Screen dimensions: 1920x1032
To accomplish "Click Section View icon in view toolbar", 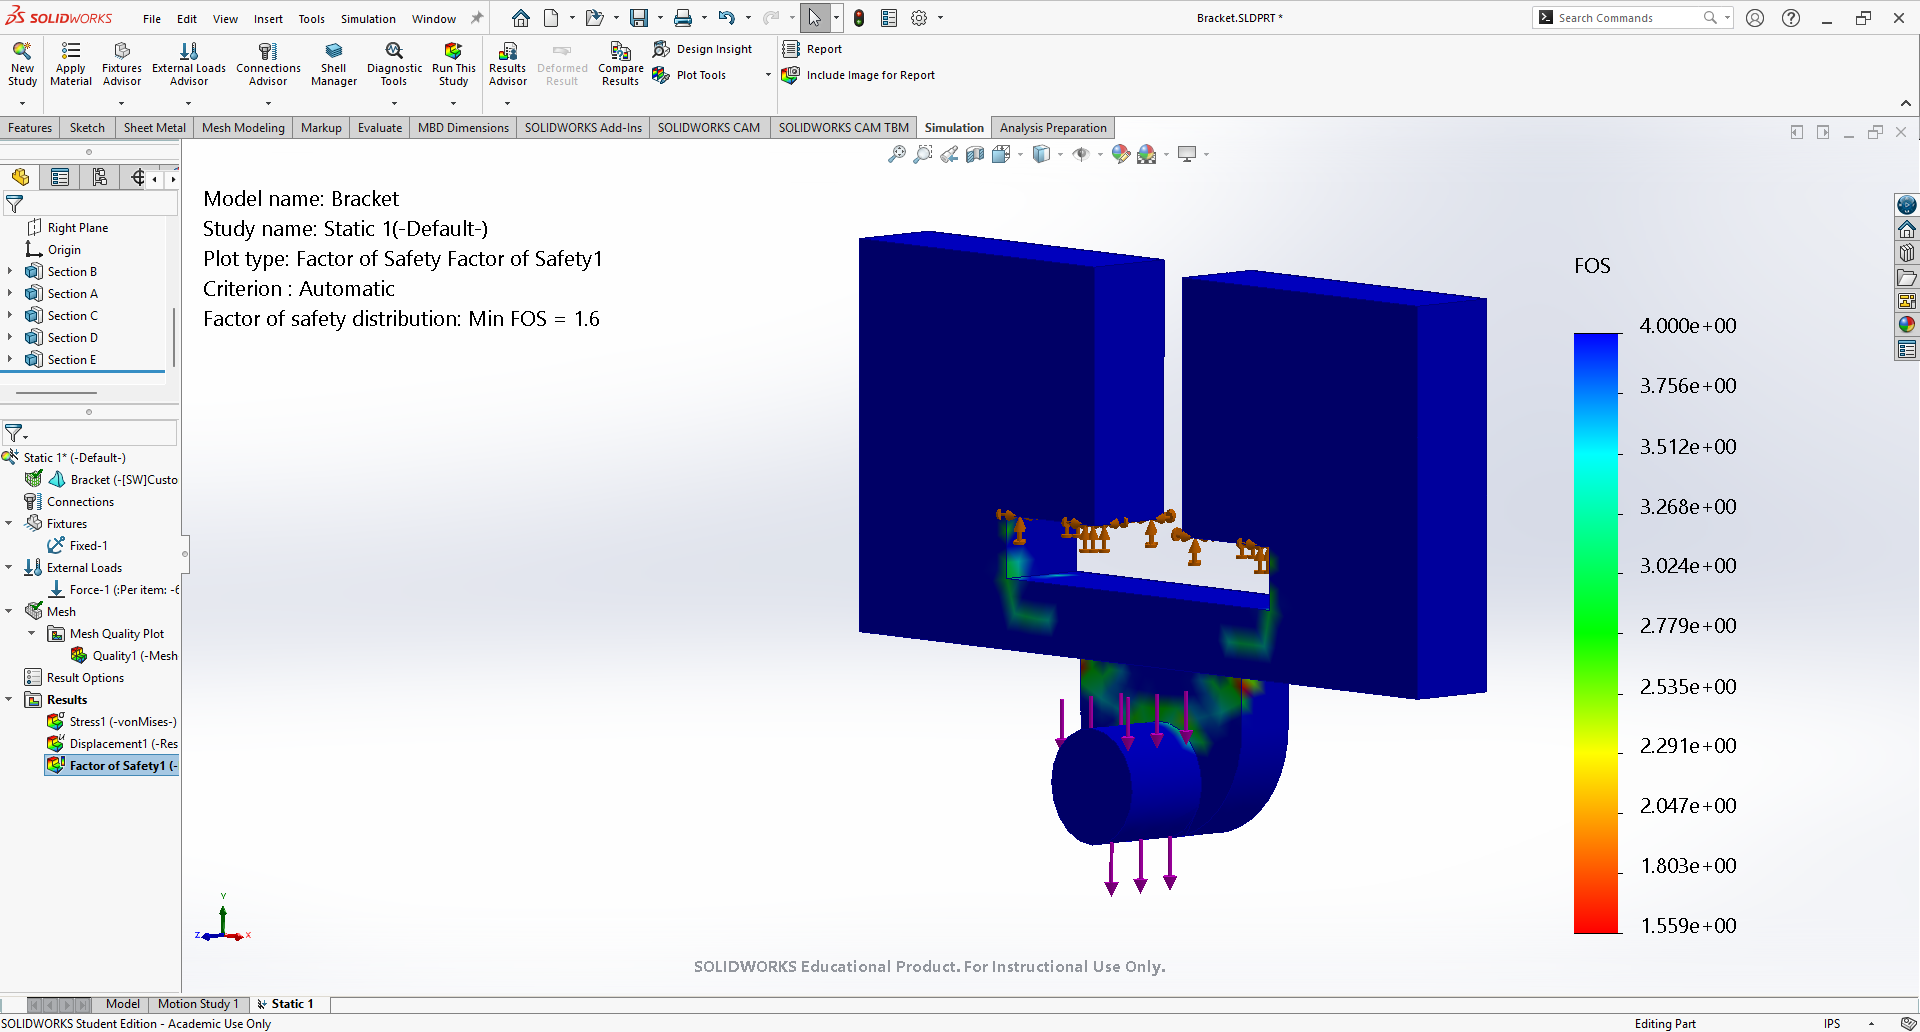I will (x=975, y=154).
